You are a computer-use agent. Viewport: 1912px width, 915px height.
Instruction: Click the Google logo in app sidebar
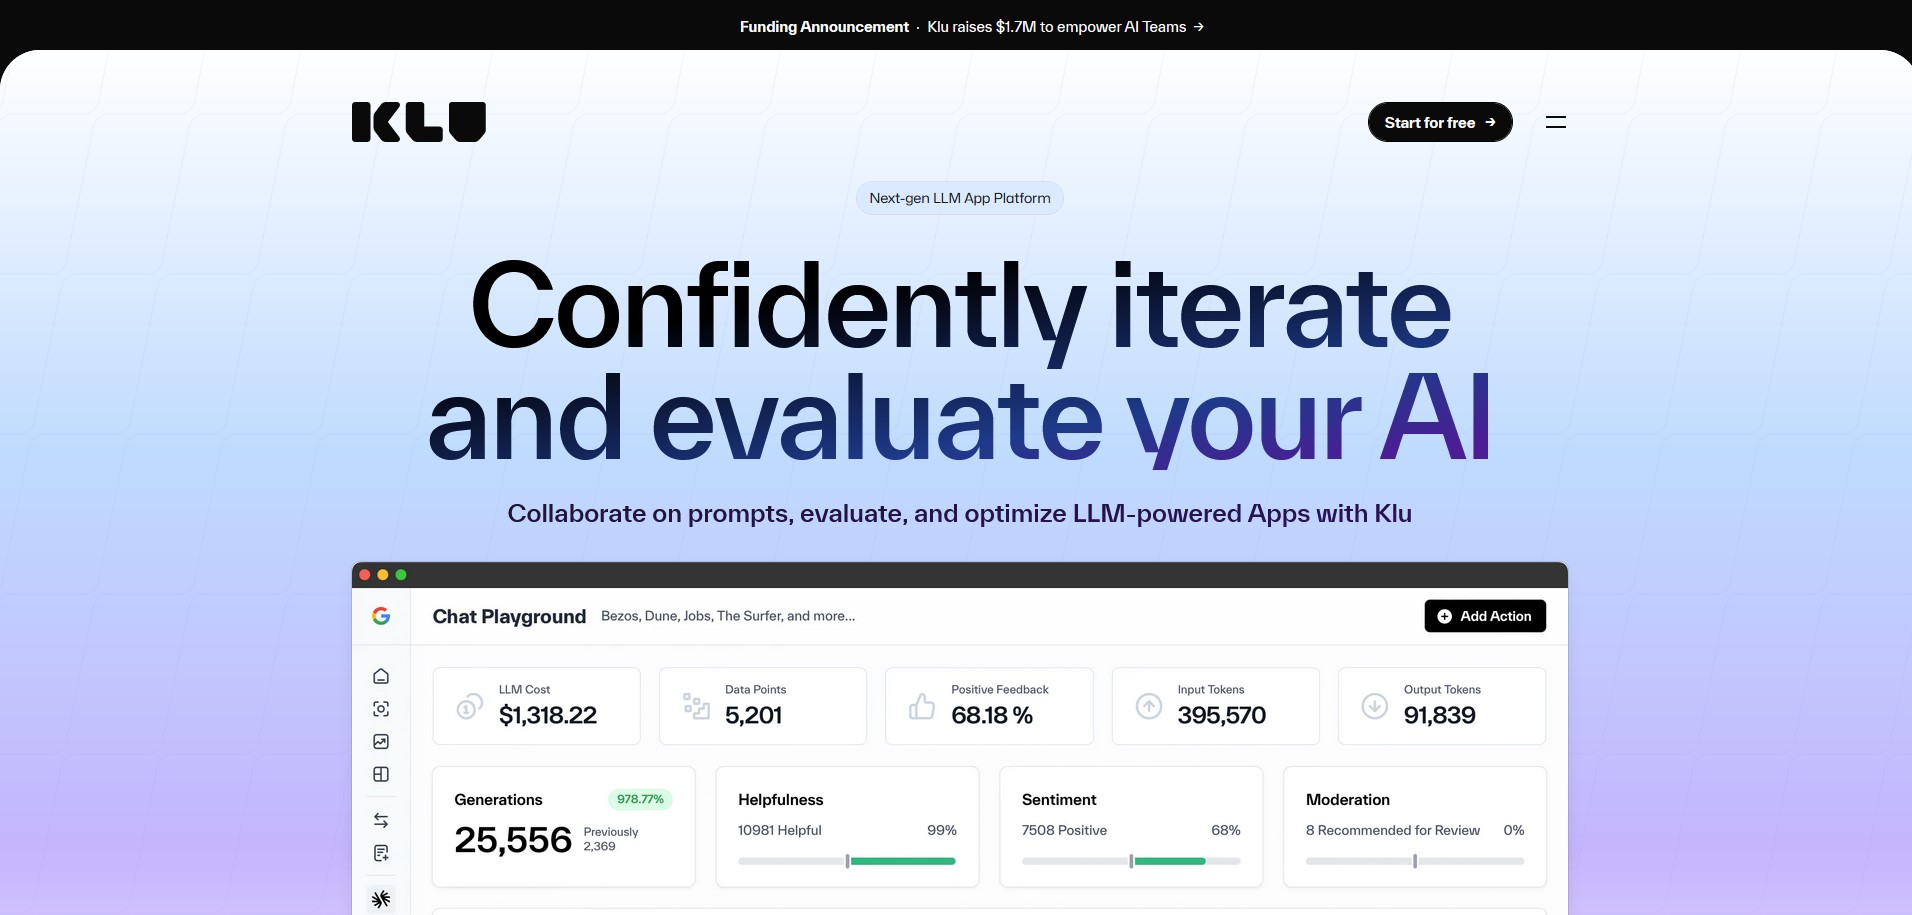[381, 616]
